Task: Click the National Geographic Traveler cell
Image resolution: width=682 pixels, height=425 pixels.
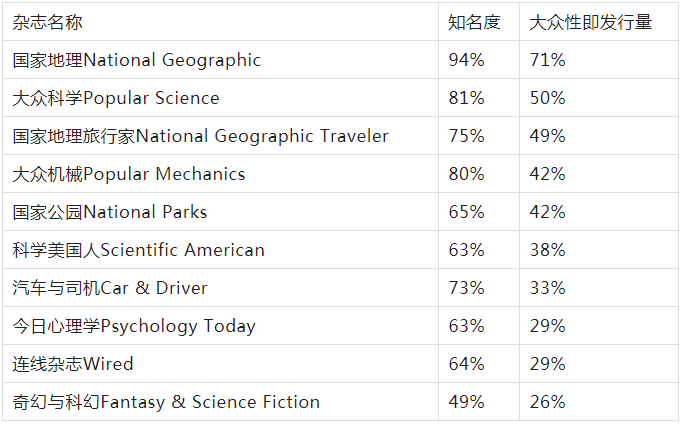Action: [201, 136]
